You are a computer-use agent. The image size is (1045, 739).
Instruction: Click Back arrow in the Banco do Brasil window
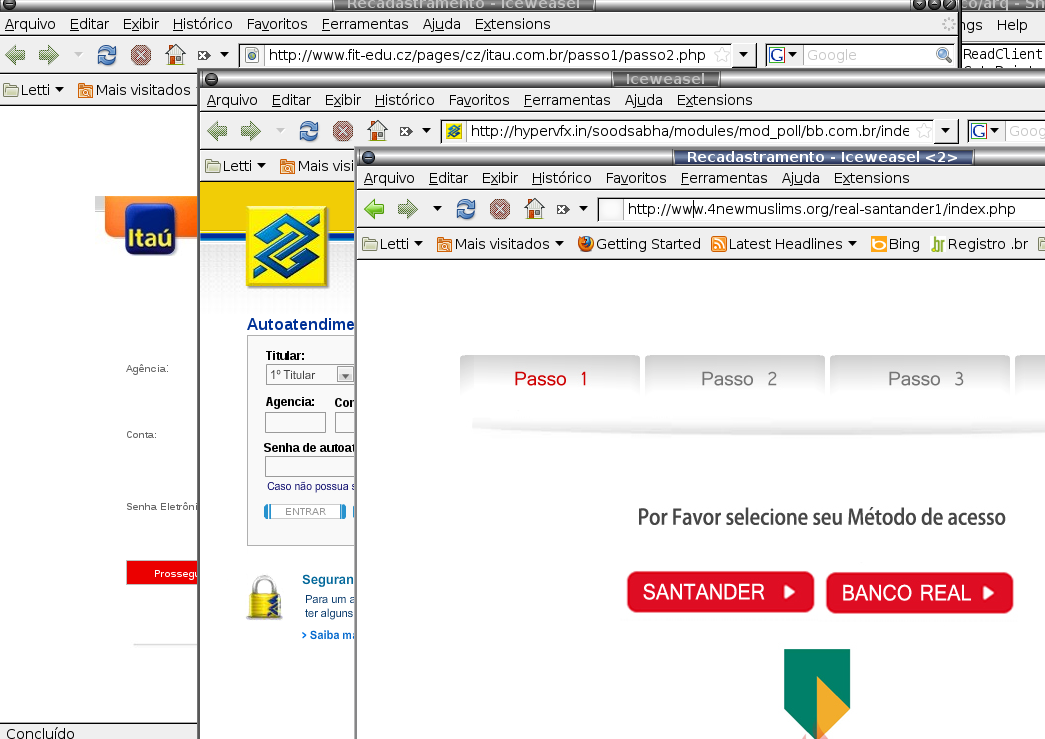[x=218, y=131]
